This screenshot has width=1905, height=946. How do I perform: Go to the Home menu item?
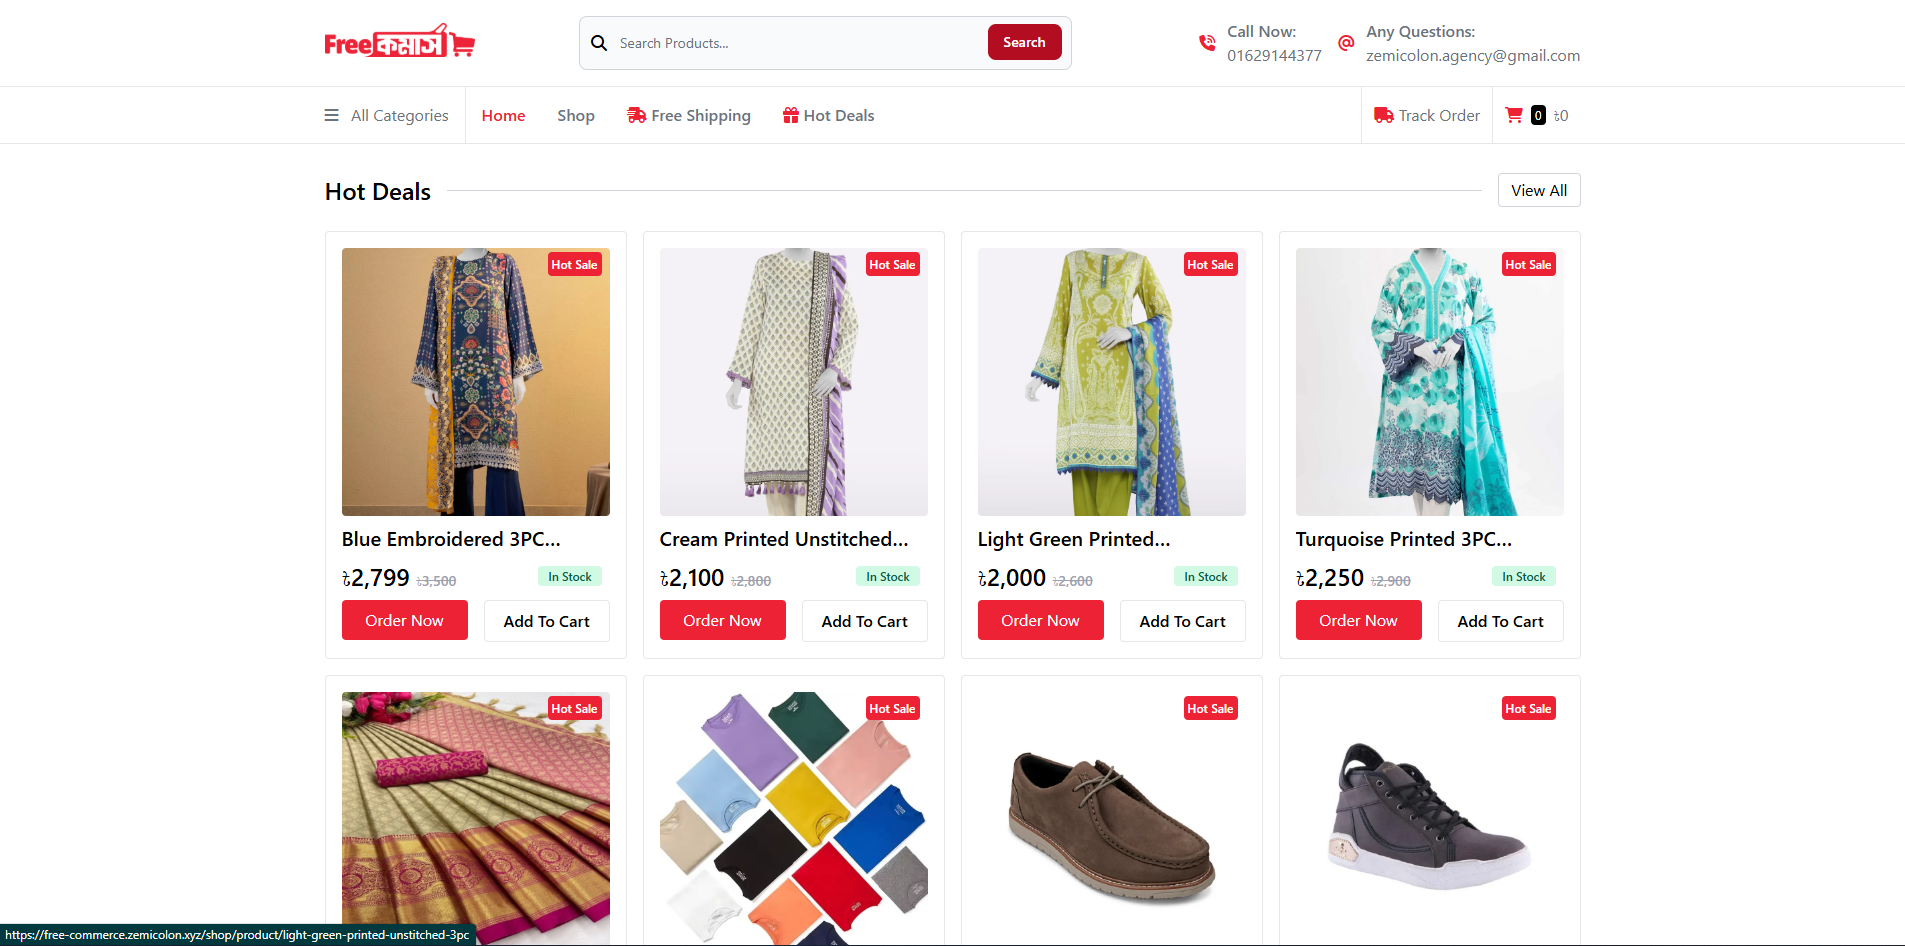(x=503, y=115)
